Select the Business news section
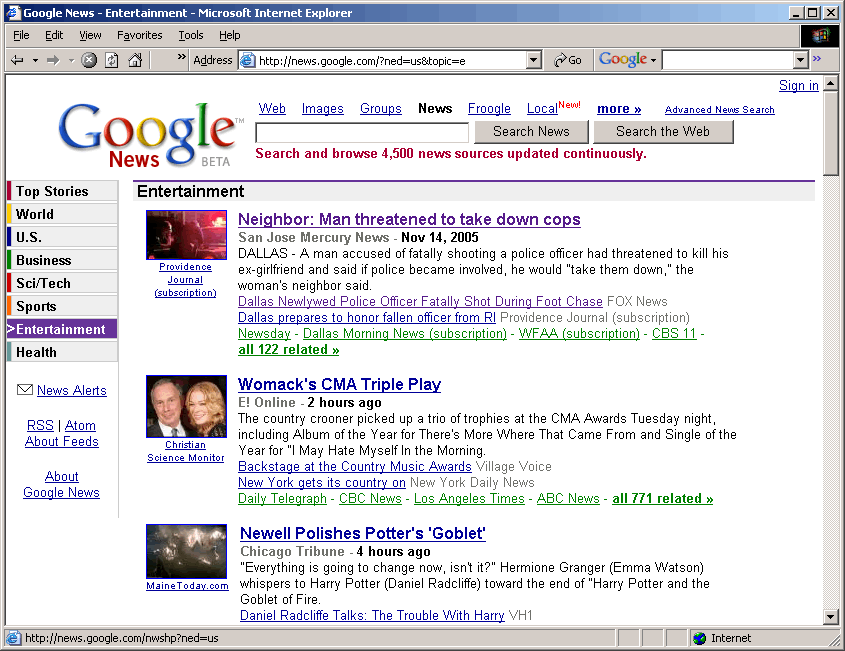The width and height of the screenshot is (845, 651). tap(63, 260)
